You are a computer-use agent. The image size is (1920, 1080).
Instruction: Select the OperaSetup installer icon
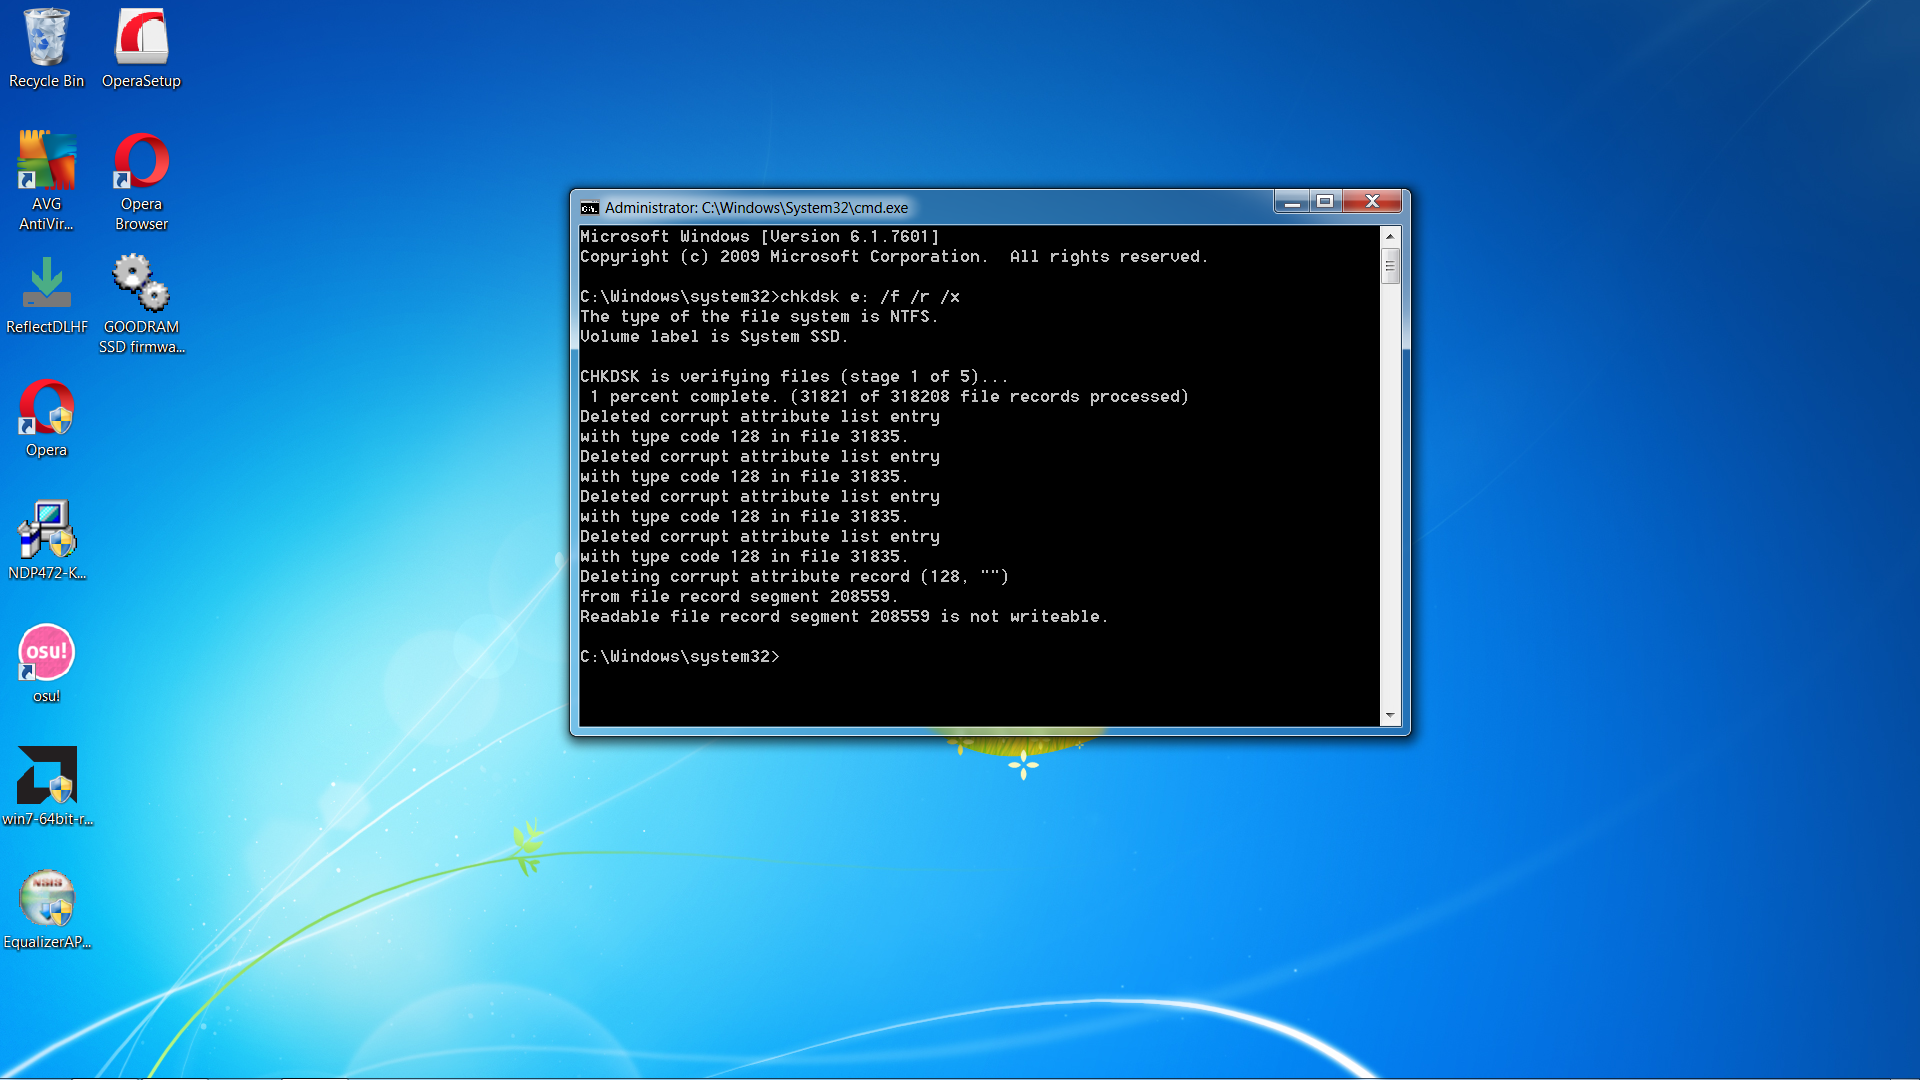click(141, 48)
